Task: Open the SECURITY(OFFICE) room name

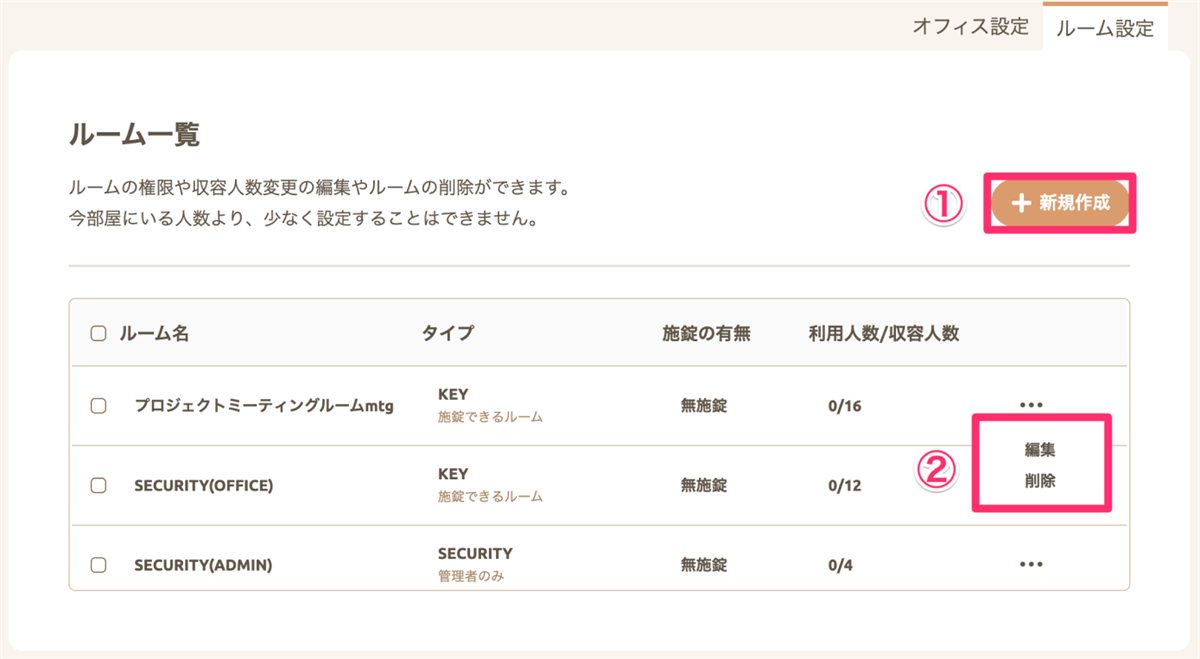Action: (x=204, y=485)
